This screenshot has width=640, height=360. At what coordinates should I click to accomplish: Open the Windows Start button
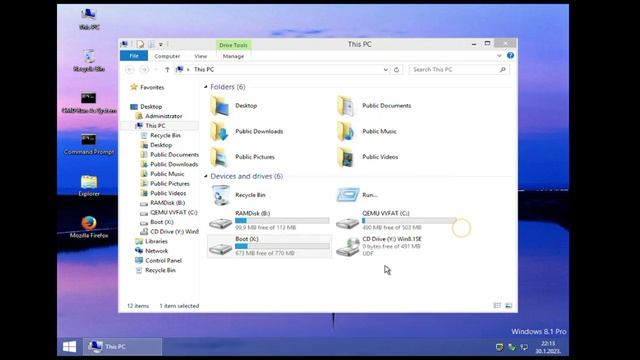click(69, 347)
